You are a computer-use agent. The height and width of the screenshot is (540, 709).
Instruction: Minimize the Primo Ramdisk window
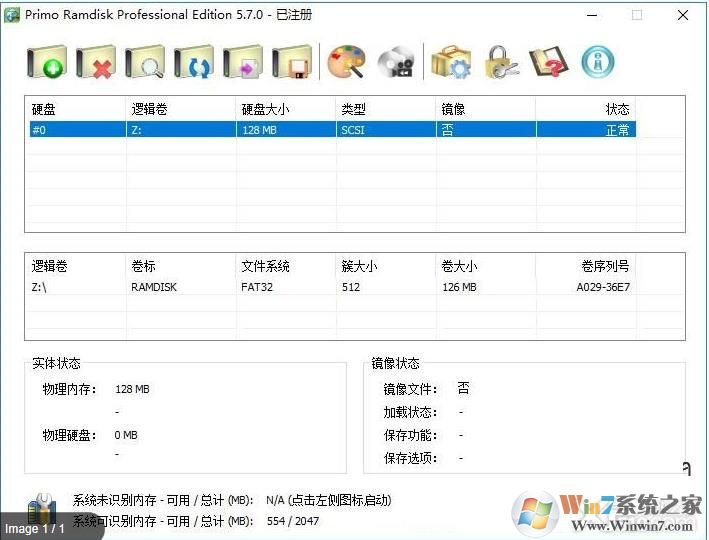[x=592, y=15]
